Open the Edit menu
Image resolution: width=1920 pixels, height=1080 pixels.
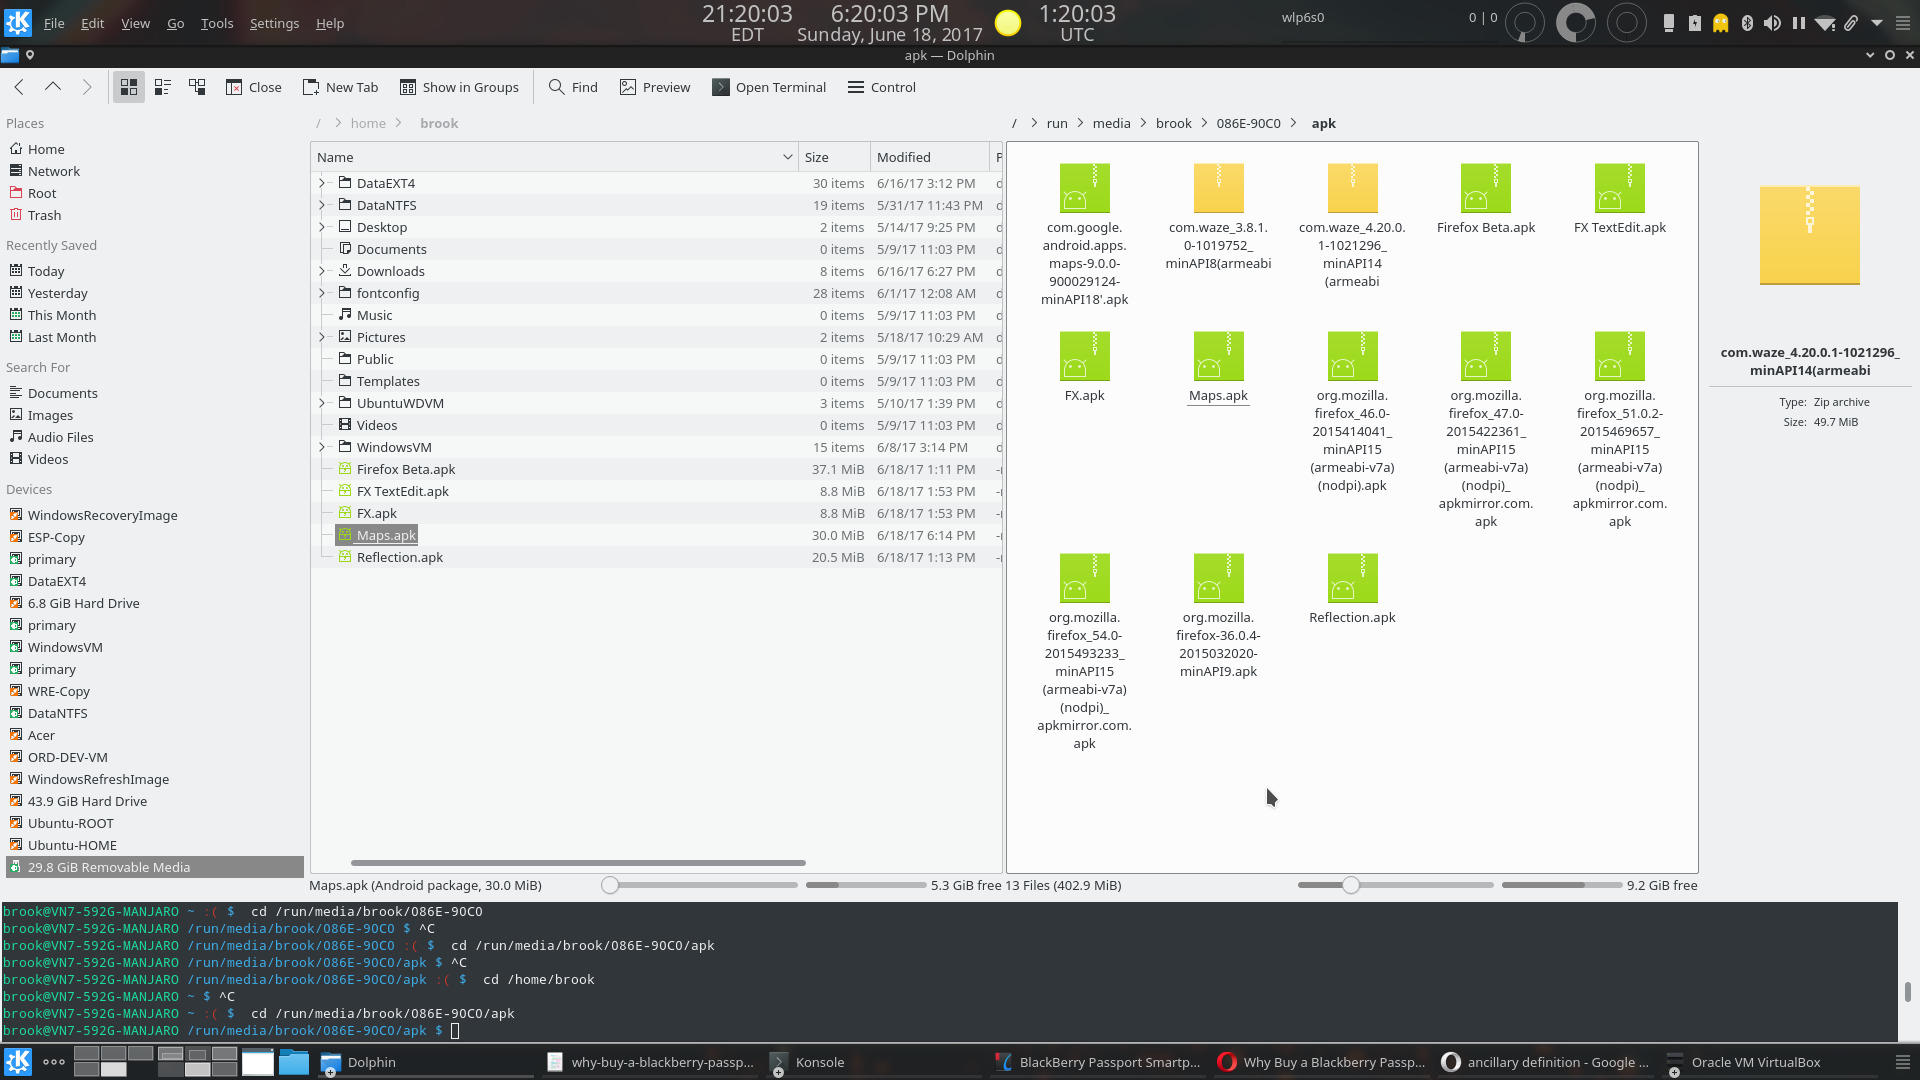click(x=92, y=23)
